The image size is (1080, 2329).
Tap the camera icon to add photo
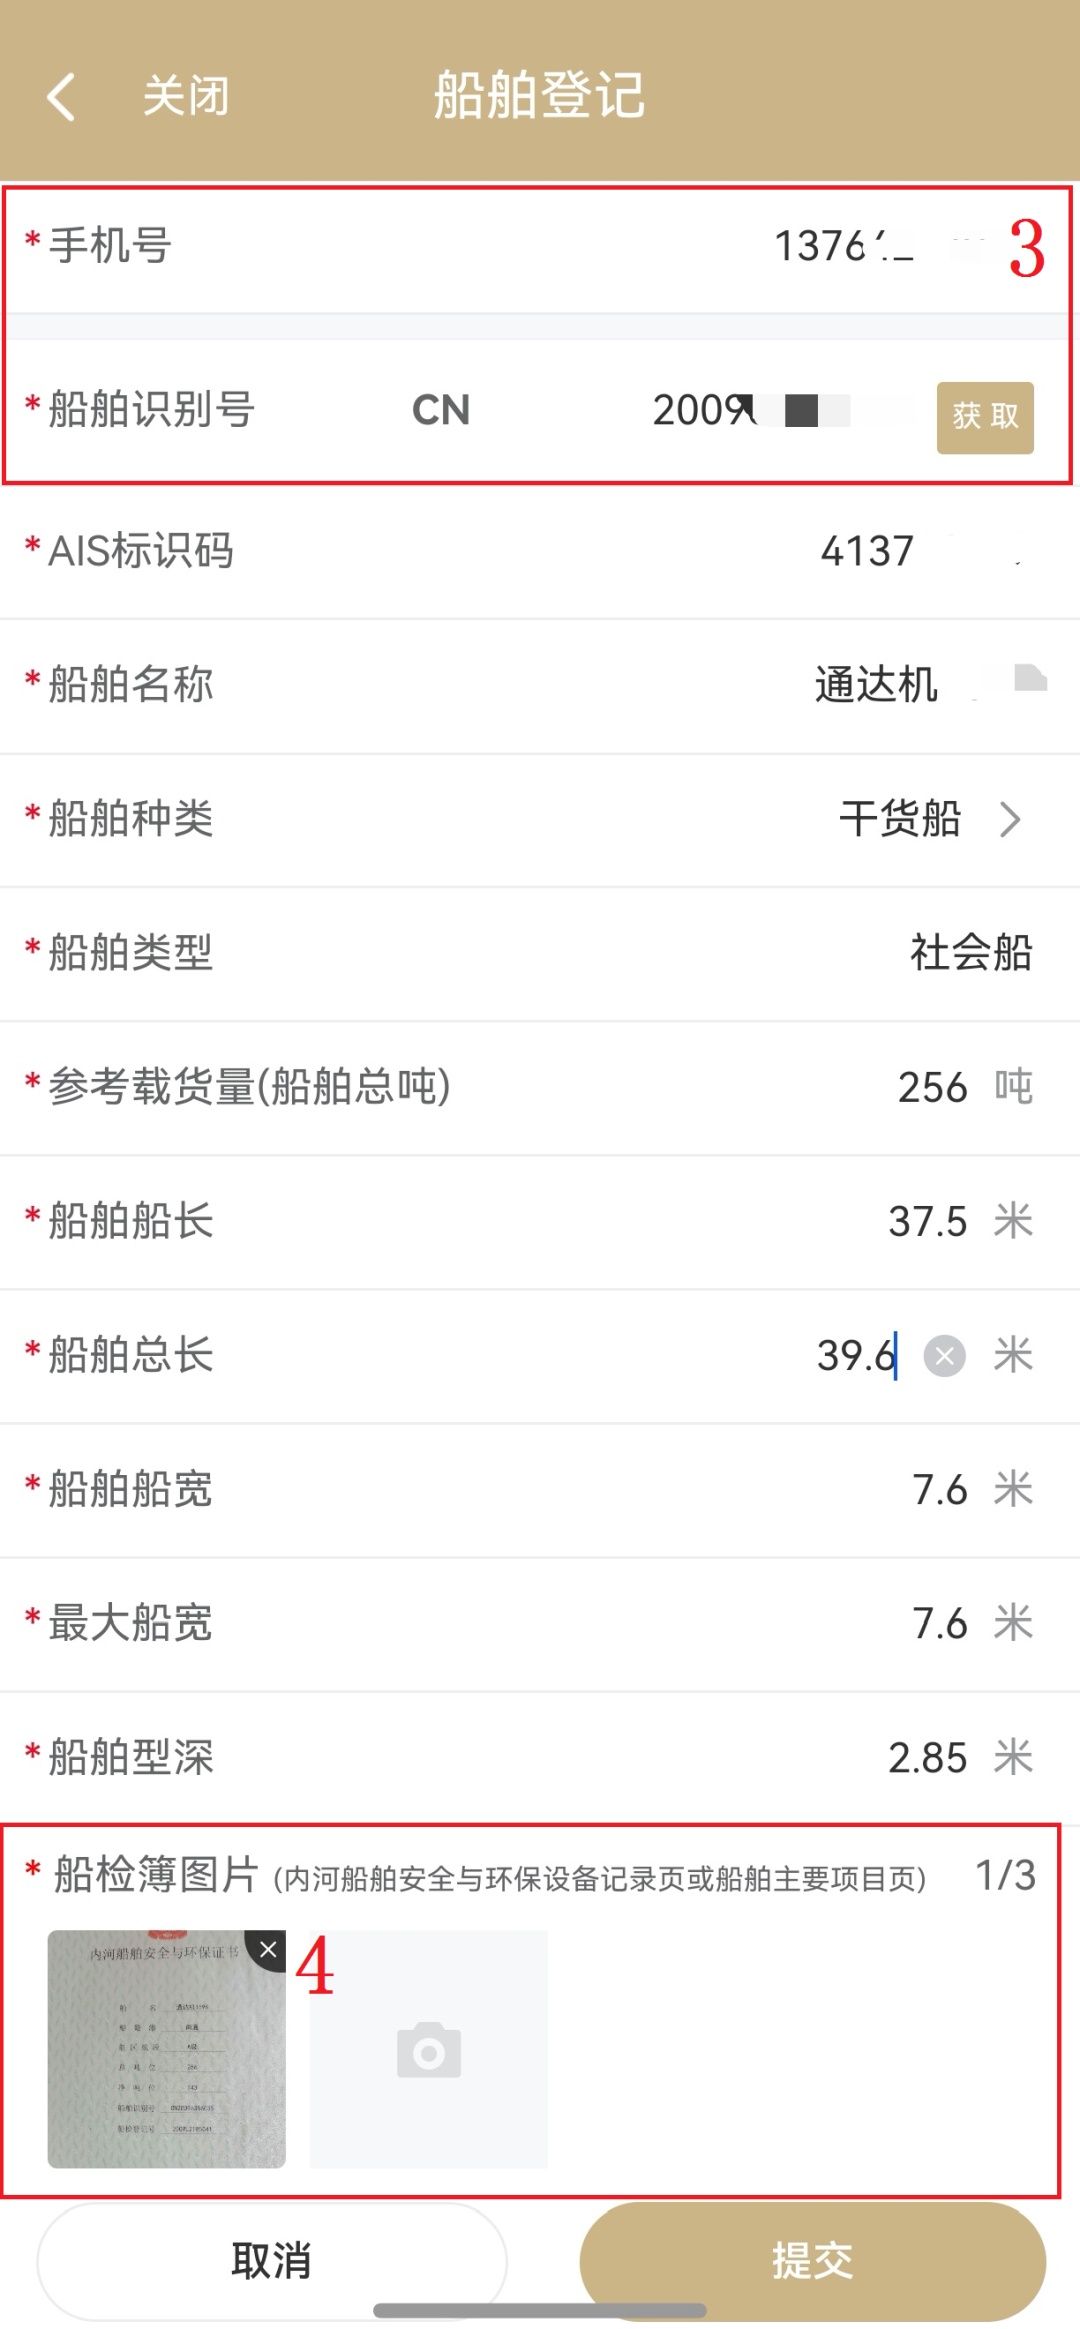click(x=429, y=2050)
